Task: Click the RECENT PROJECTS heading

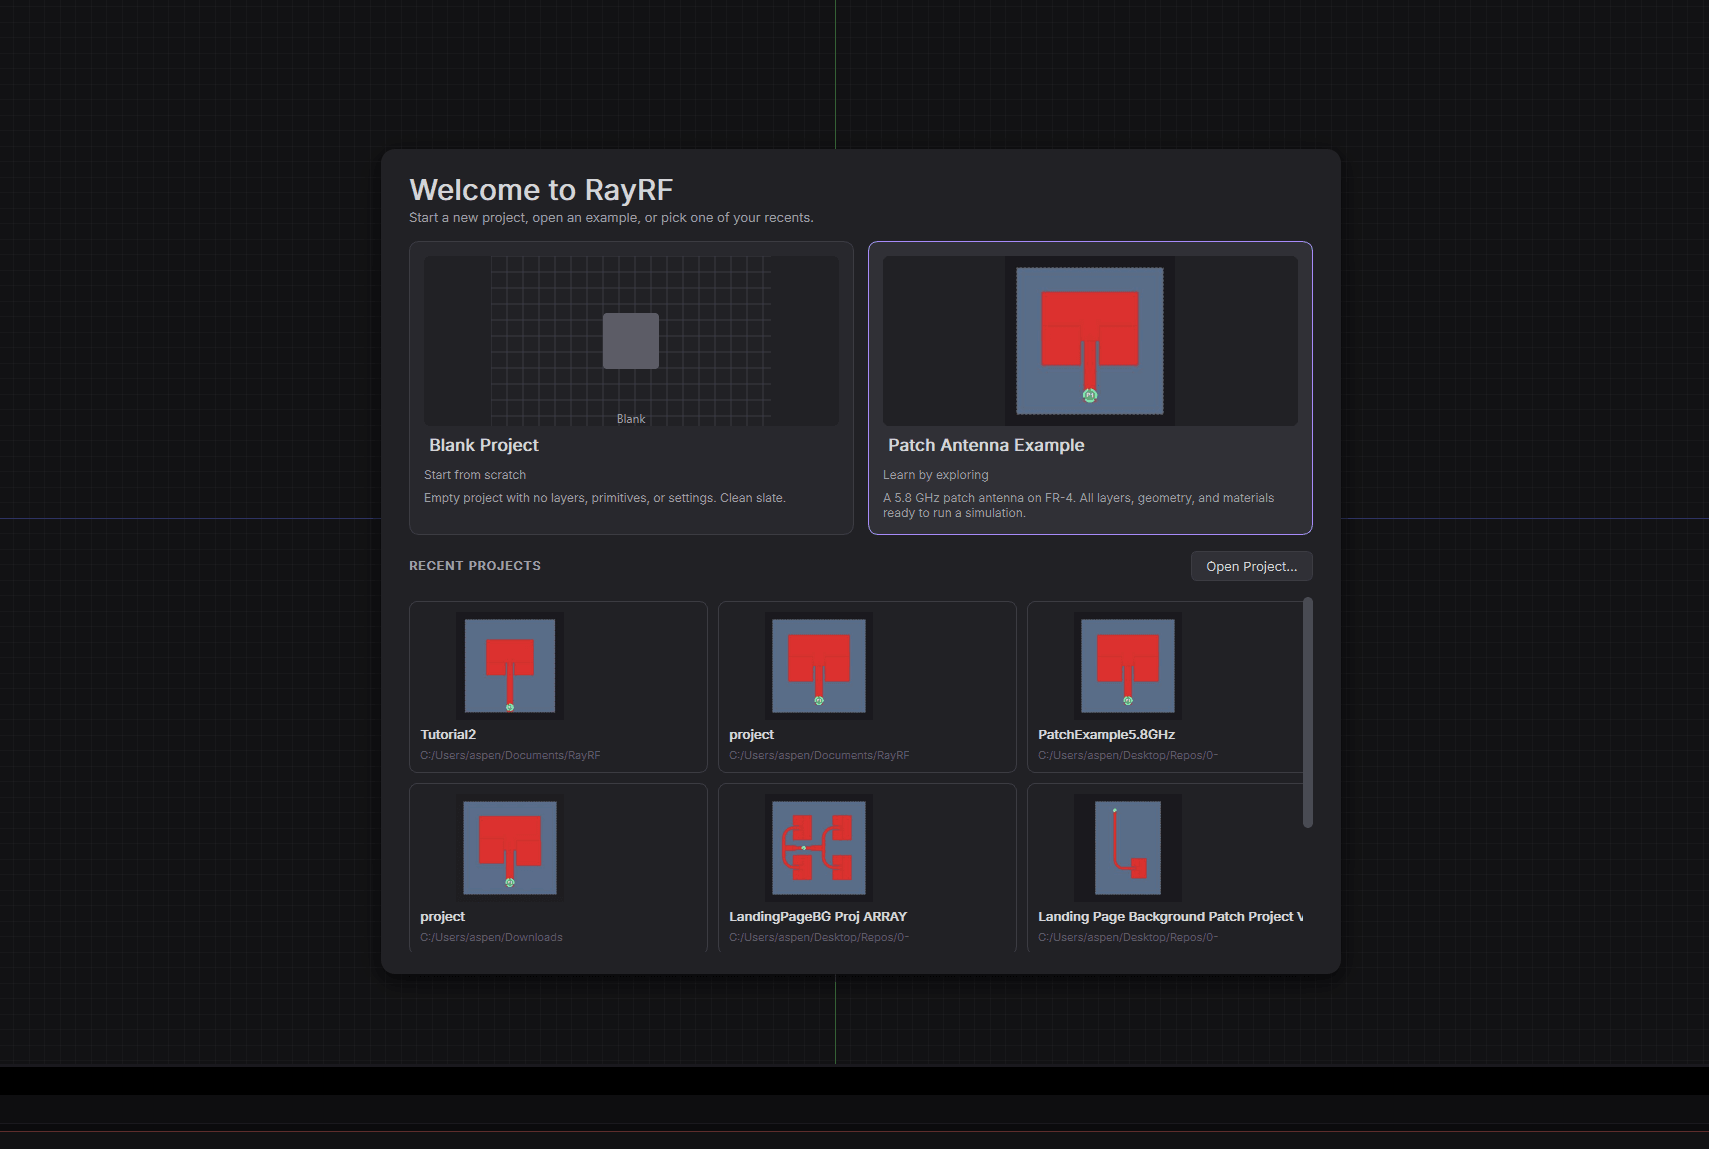Action: [475, 566]
